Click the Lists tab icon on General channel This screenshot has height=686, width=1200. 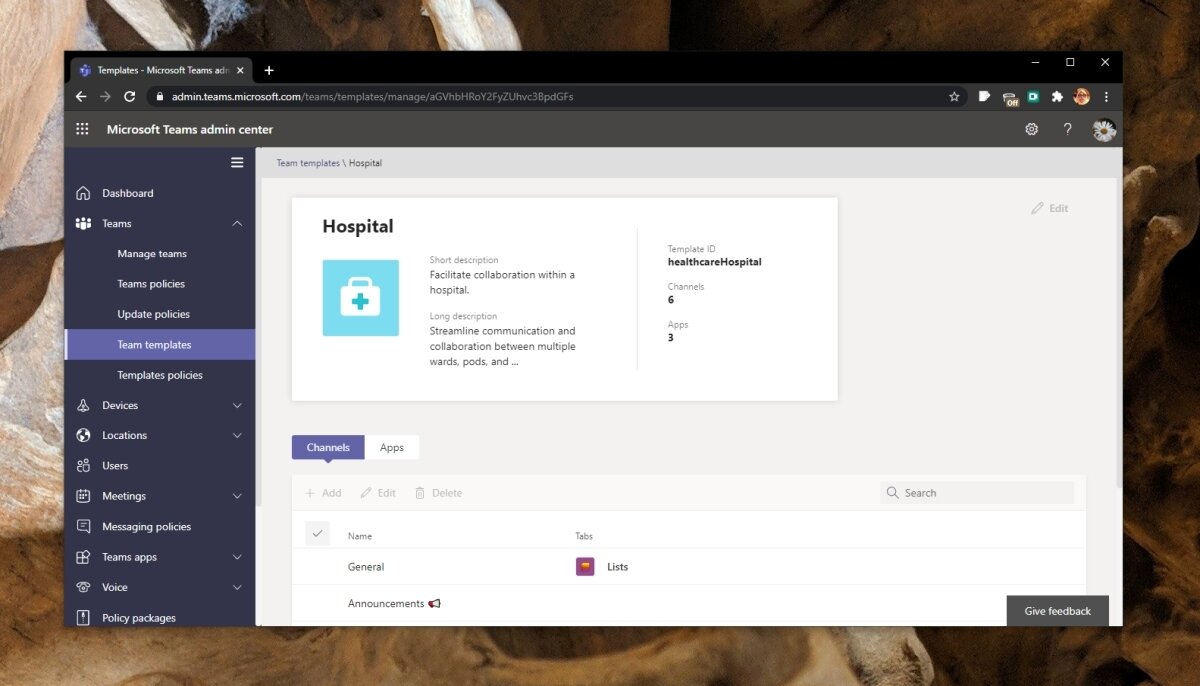(585, 566)
